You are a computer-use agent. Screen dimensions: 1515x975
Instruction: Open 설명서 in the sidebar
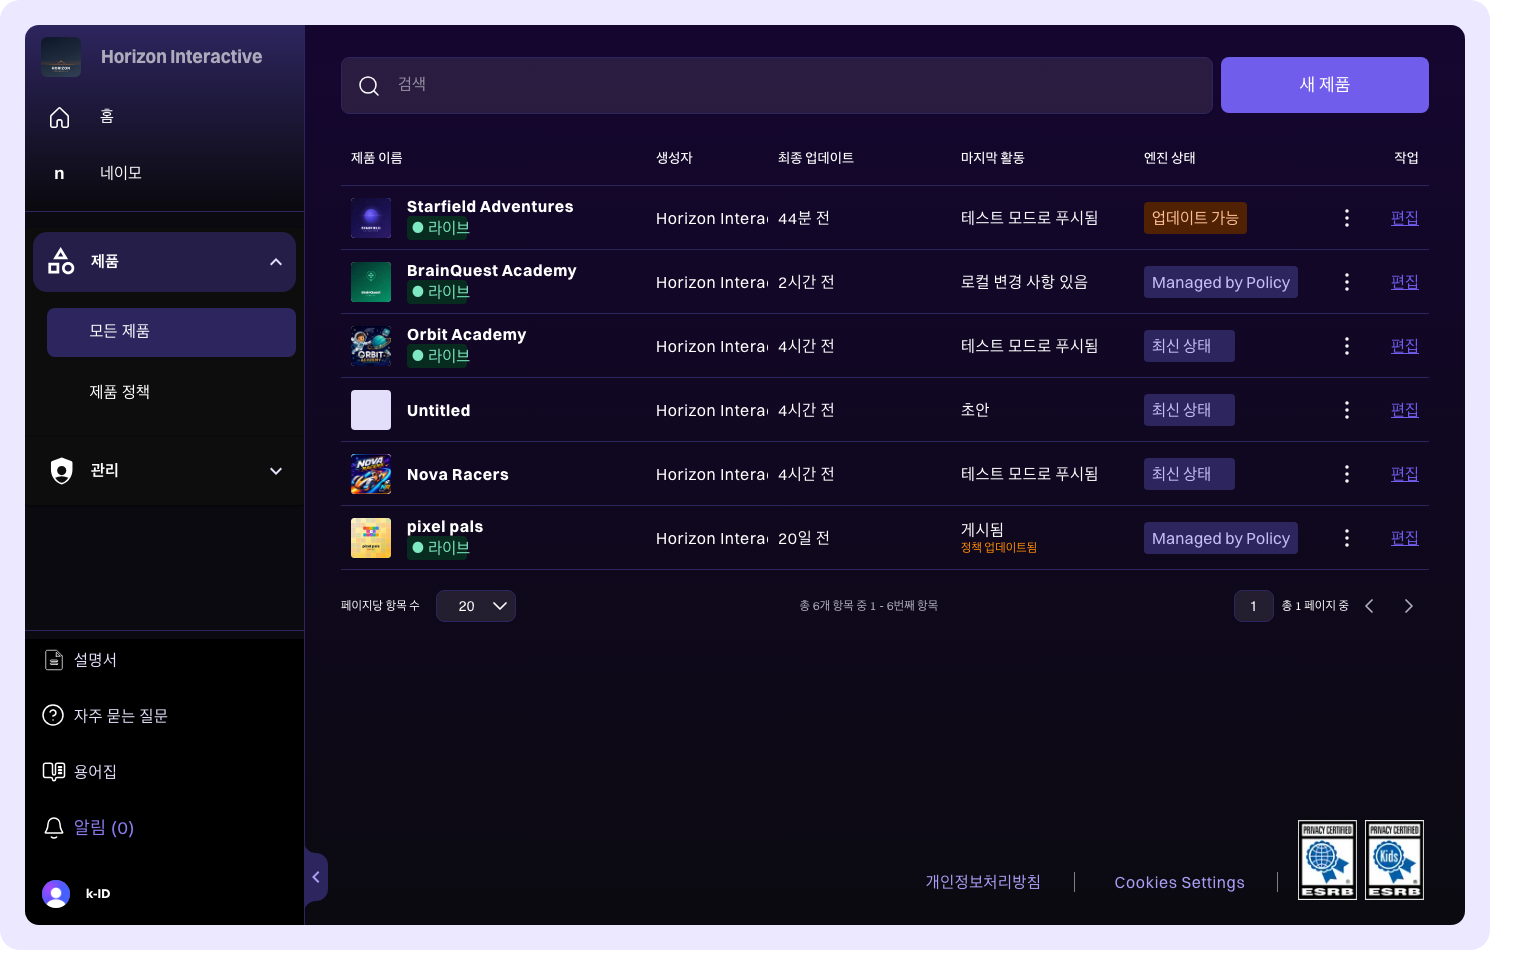pos(95,660)
